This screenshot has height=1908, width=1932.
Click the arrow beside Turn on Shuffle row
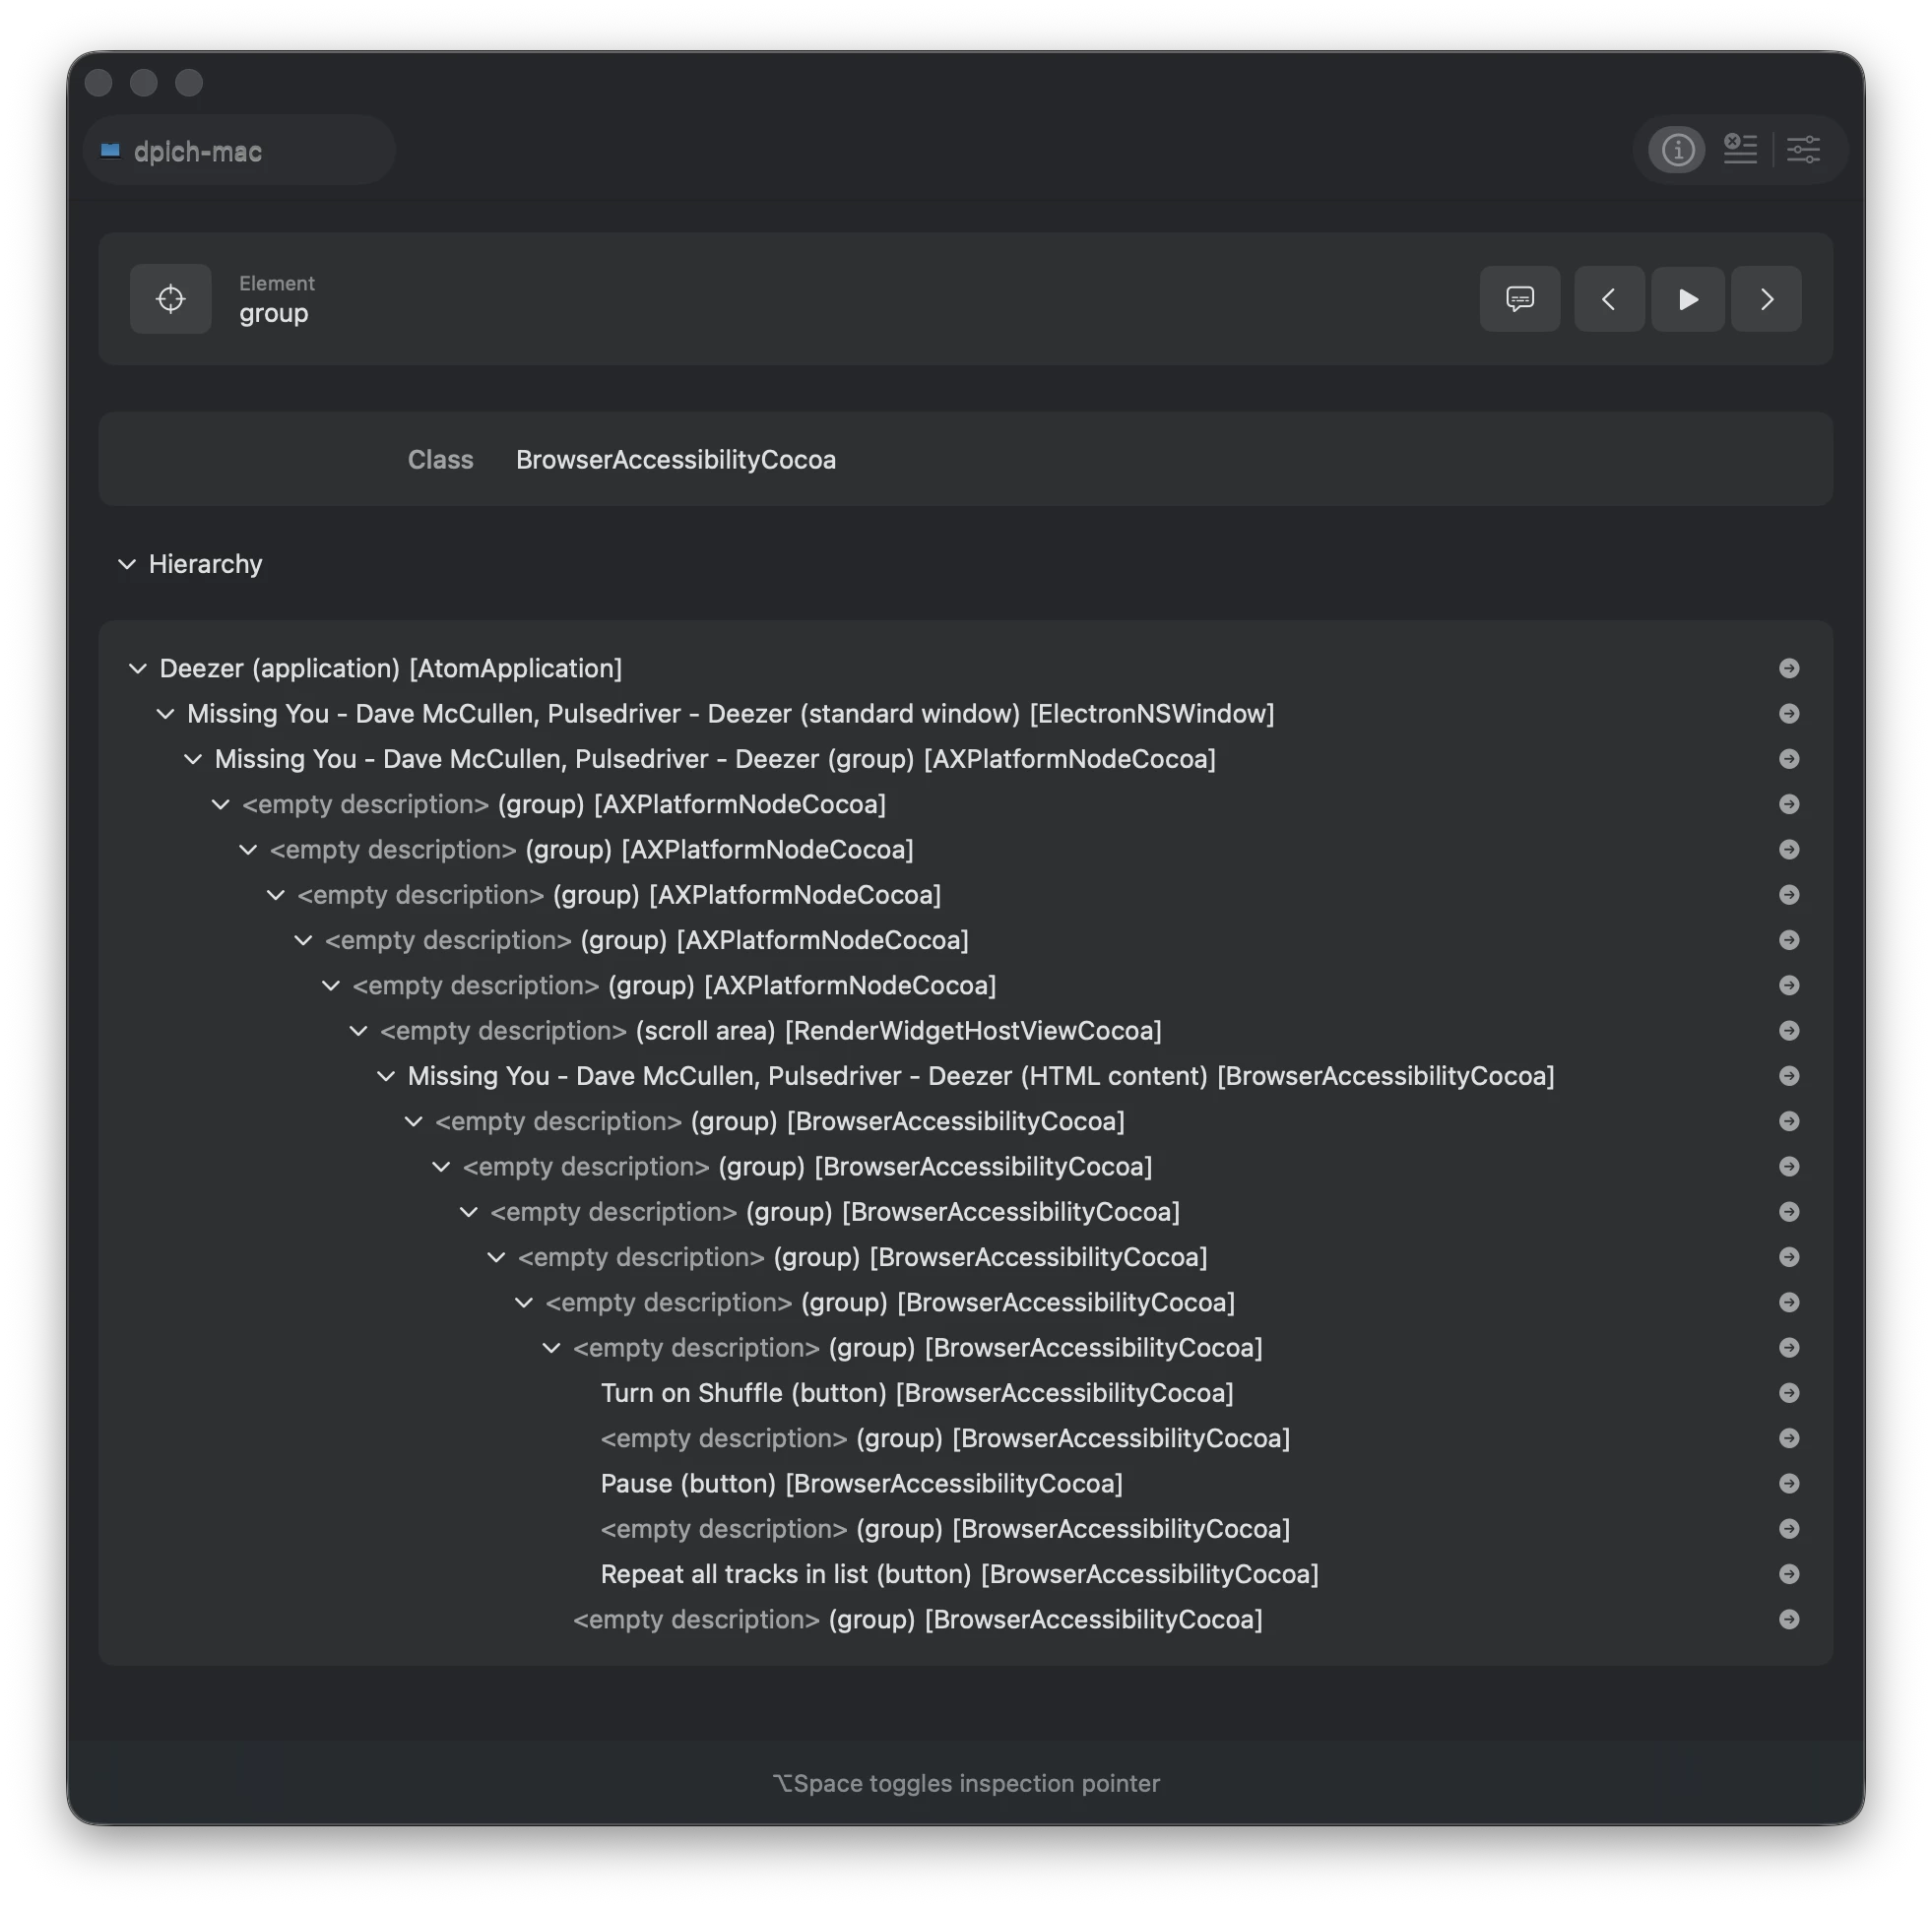coord(1789,1393)
